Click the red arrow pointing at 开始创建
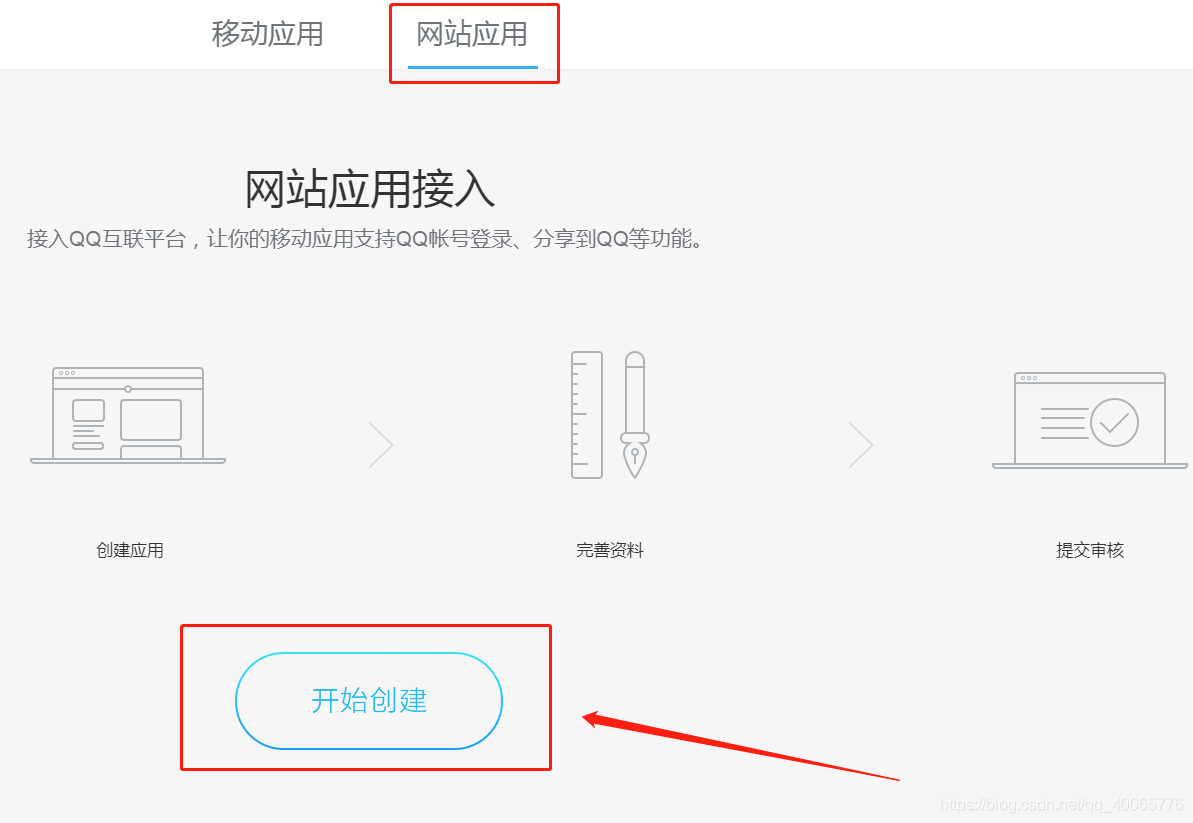Image resolution: width=1193 pixels, height=823 pixels. [740, 746]
